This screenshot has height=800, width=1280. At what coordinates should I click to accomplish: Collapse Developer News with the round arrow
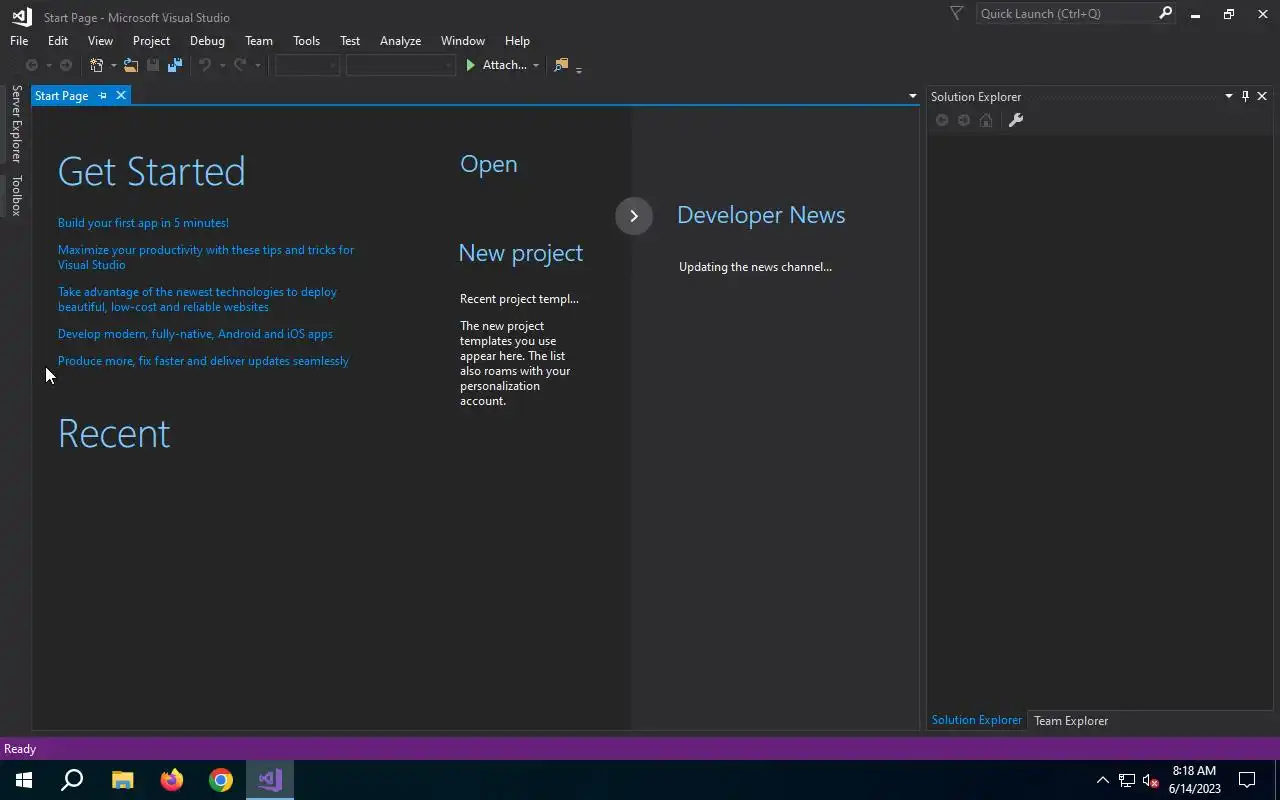[634, 216]
